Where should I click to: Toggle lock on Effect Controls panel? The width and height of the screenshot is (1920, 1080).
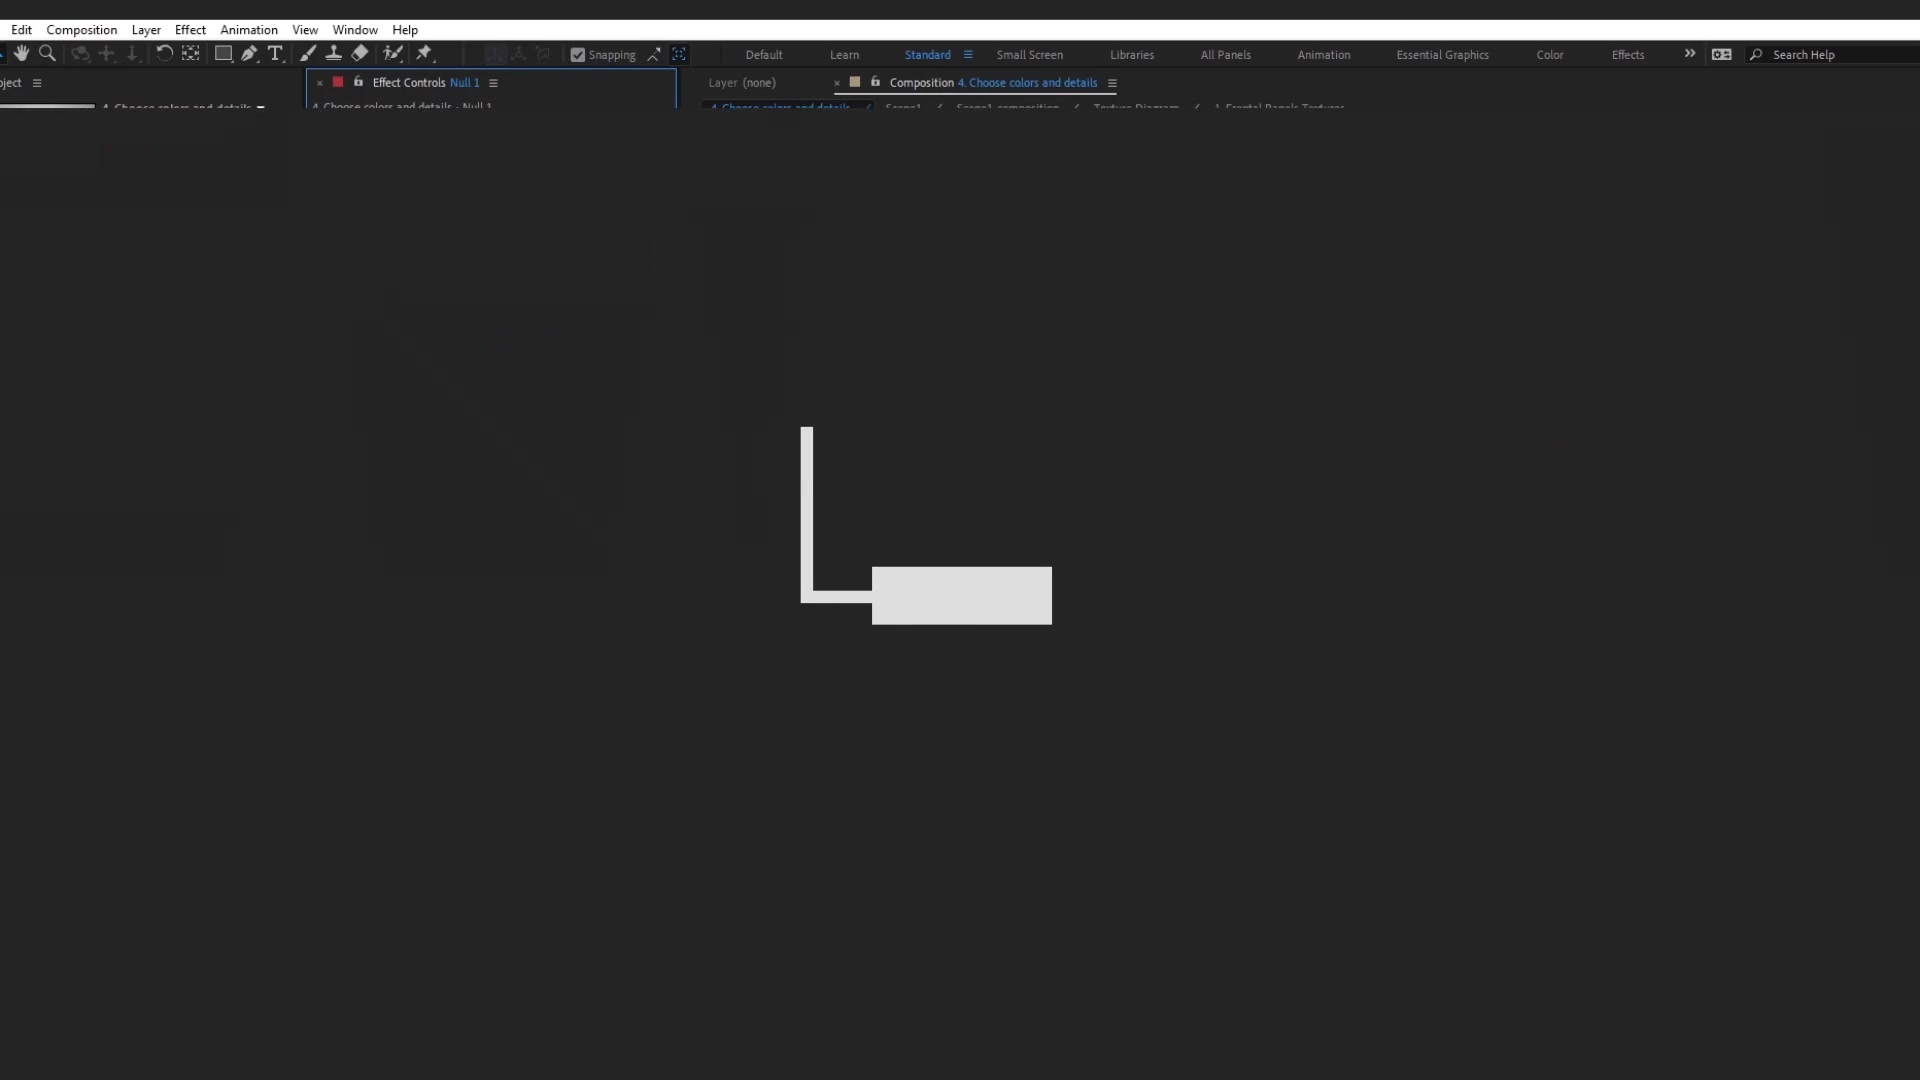tap(358, 82)
